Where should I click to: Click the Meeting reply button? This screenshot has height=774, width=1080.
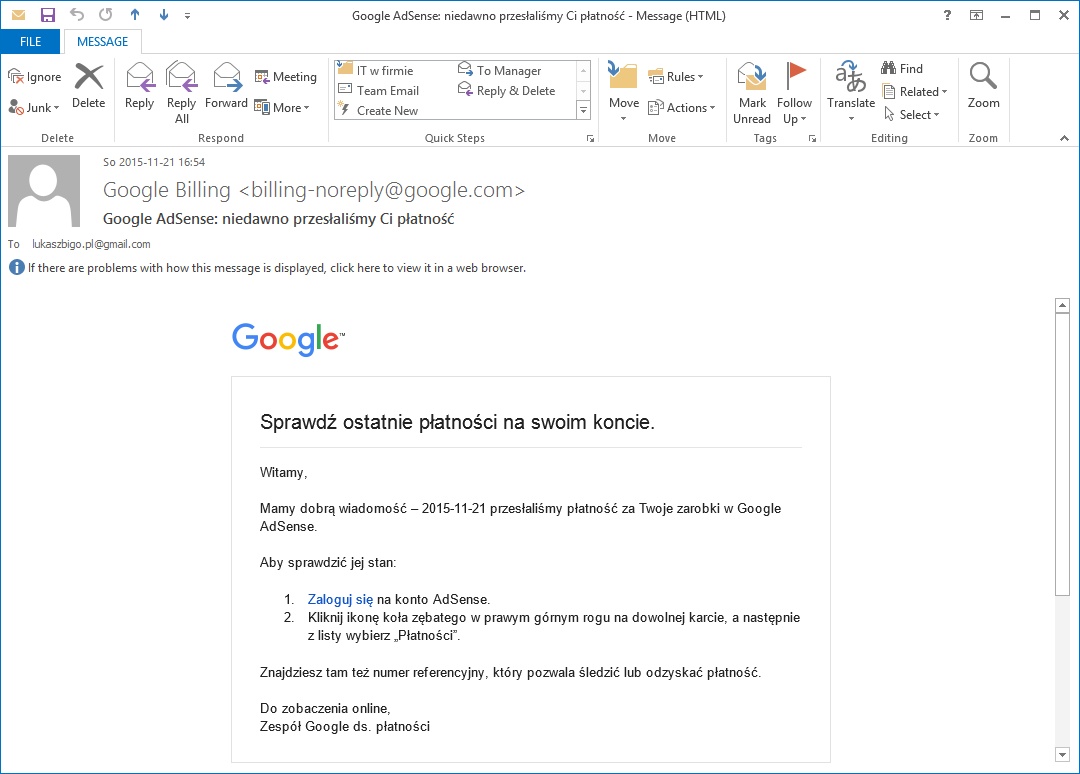(286, 76)
